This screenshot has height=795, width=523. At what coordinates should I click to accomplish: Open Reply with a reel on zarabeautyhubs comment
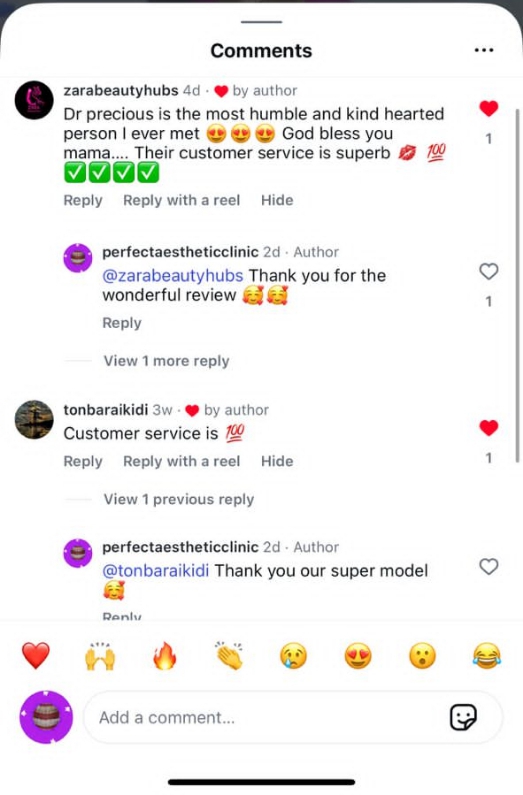point(181,200)
